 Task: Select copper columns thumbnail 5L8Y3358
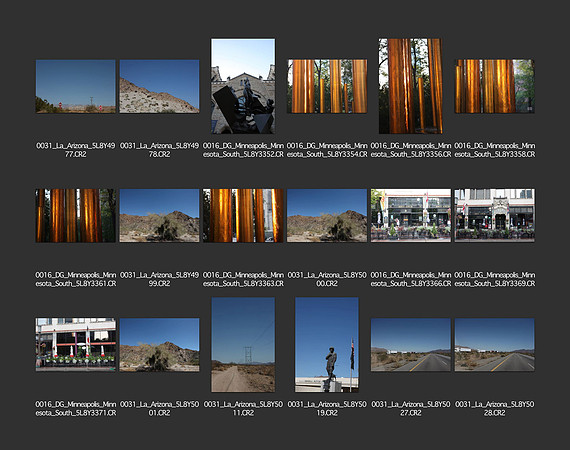point(495,87)
